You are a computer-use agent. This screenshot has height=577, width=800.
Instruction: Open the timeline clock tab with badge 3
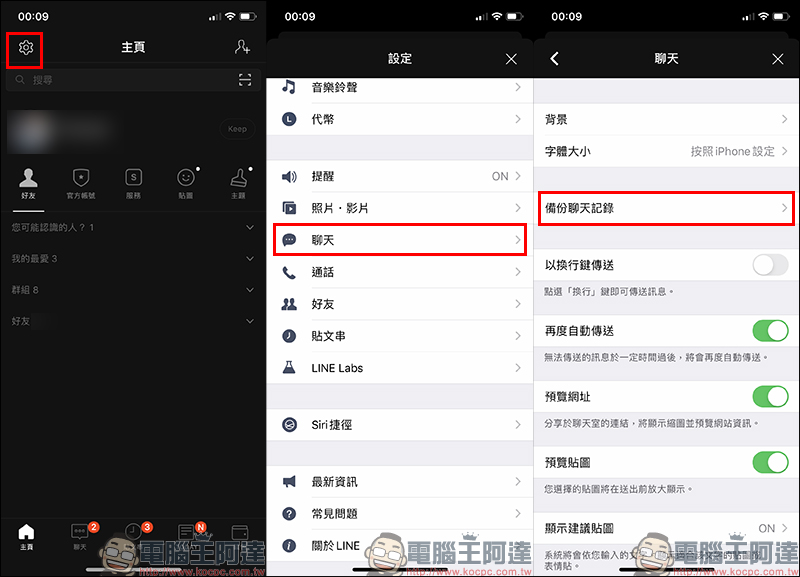[134, 533]
